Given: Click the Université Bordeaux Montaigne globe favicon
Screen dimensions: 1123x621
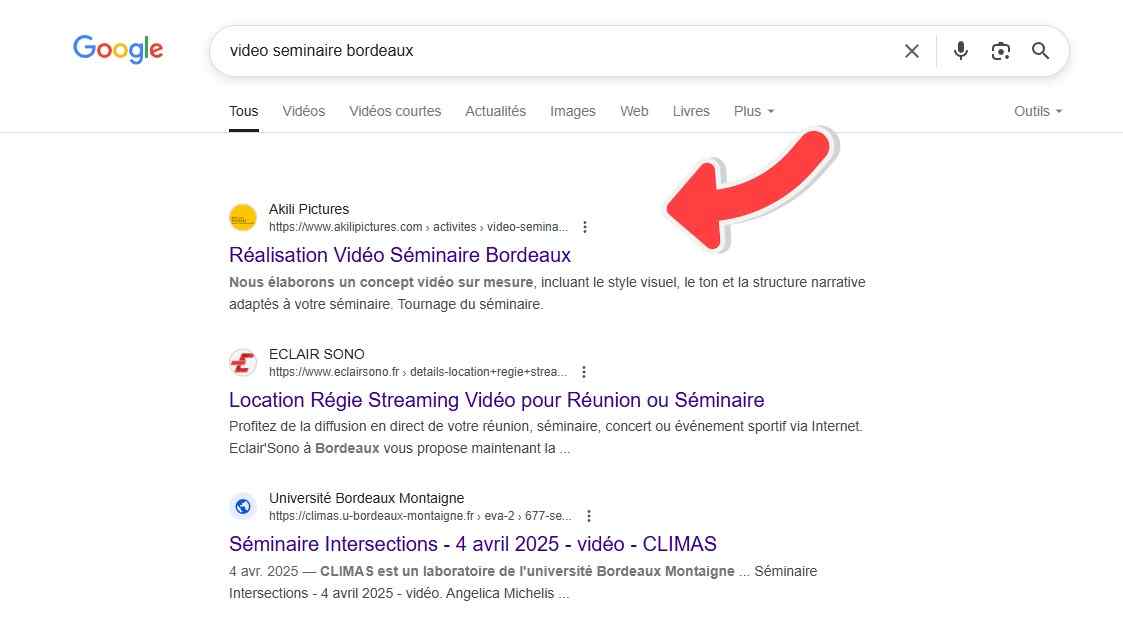Looking at the screenshot, I should tap(242, 506).
